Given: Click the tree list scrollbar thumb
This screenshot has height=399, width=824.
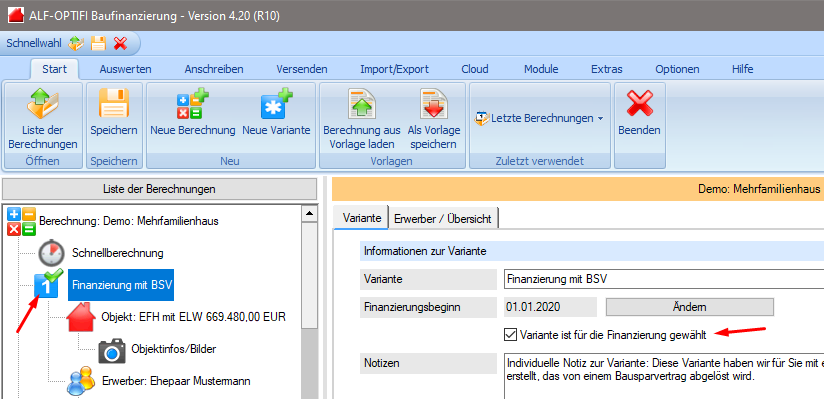Looking at the screenshot, I should 310,275.
